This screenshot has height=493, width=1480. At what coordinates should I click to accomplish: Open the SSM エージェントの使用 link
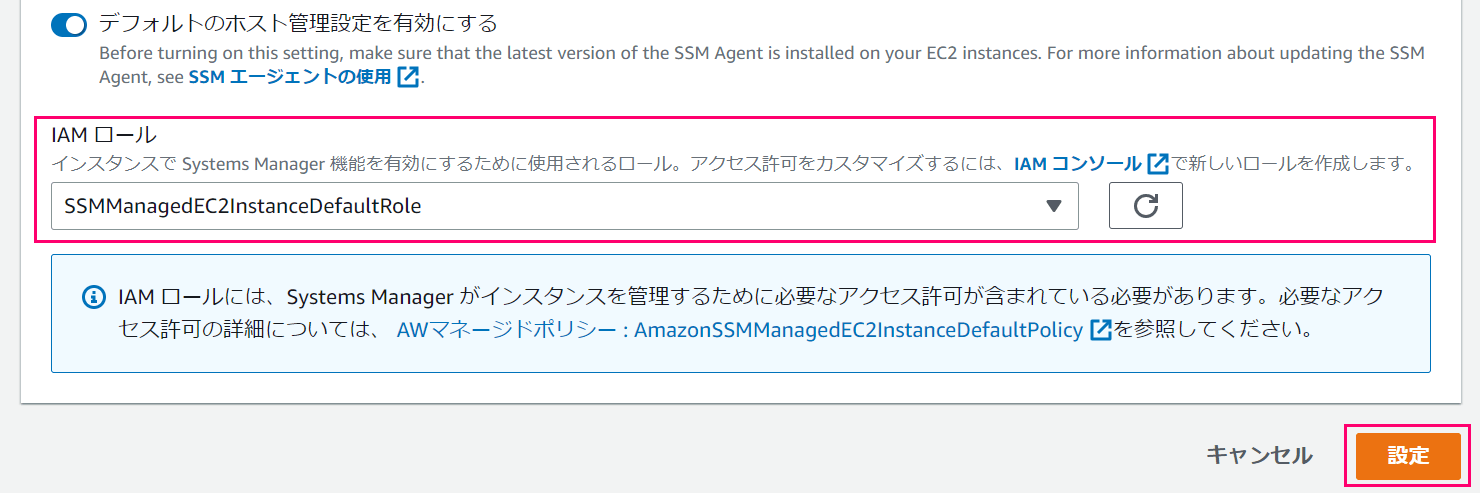pos(290,77)
